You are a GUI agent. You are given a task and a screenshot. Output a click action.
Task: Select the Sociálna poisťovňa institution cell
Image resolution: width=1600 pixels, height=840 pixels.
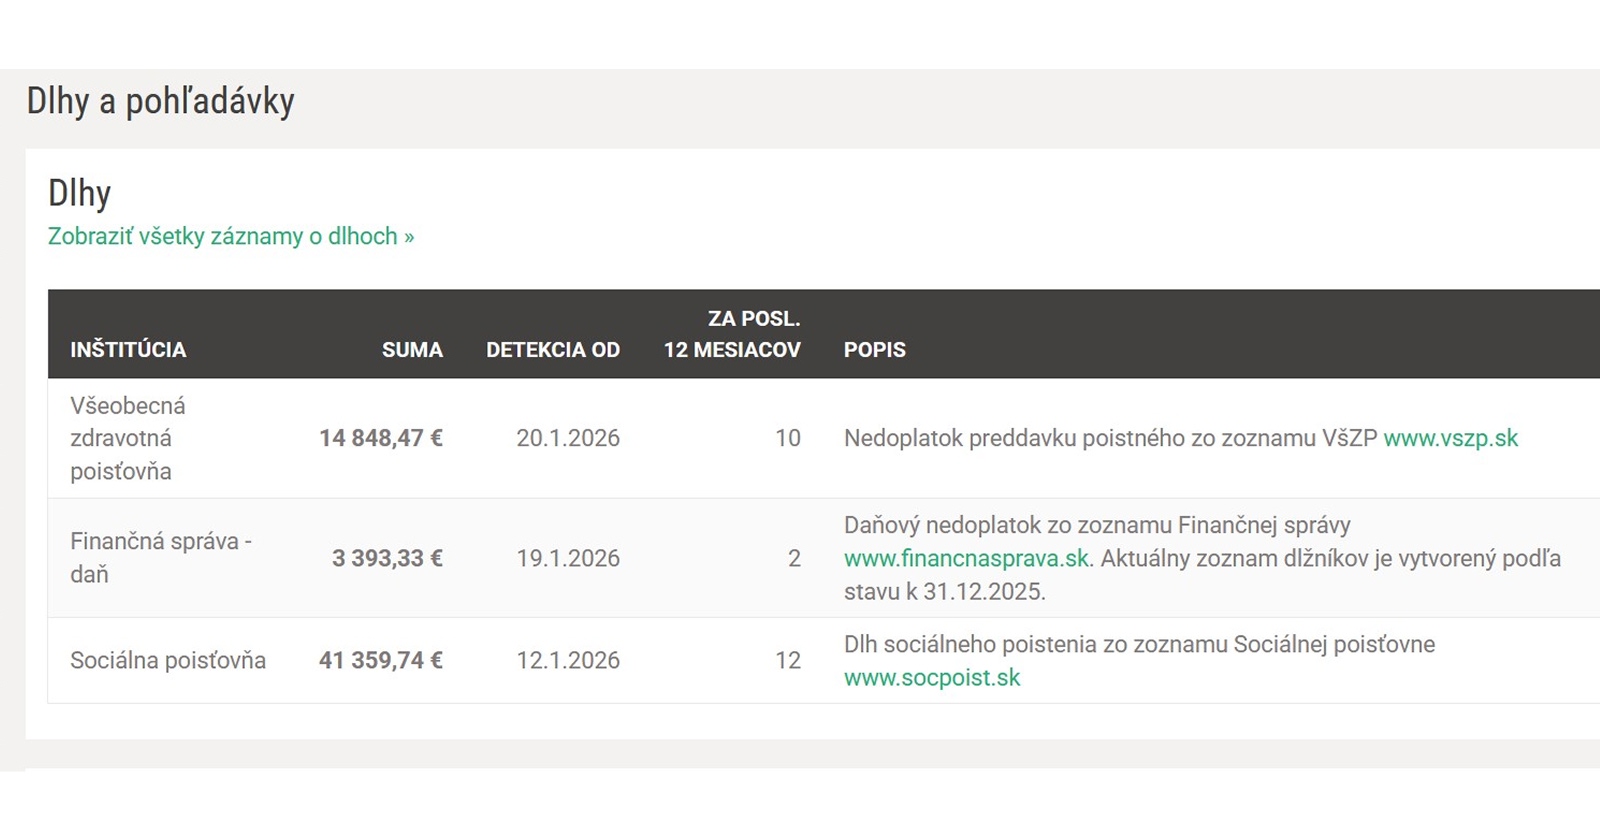tap(168, 660)
